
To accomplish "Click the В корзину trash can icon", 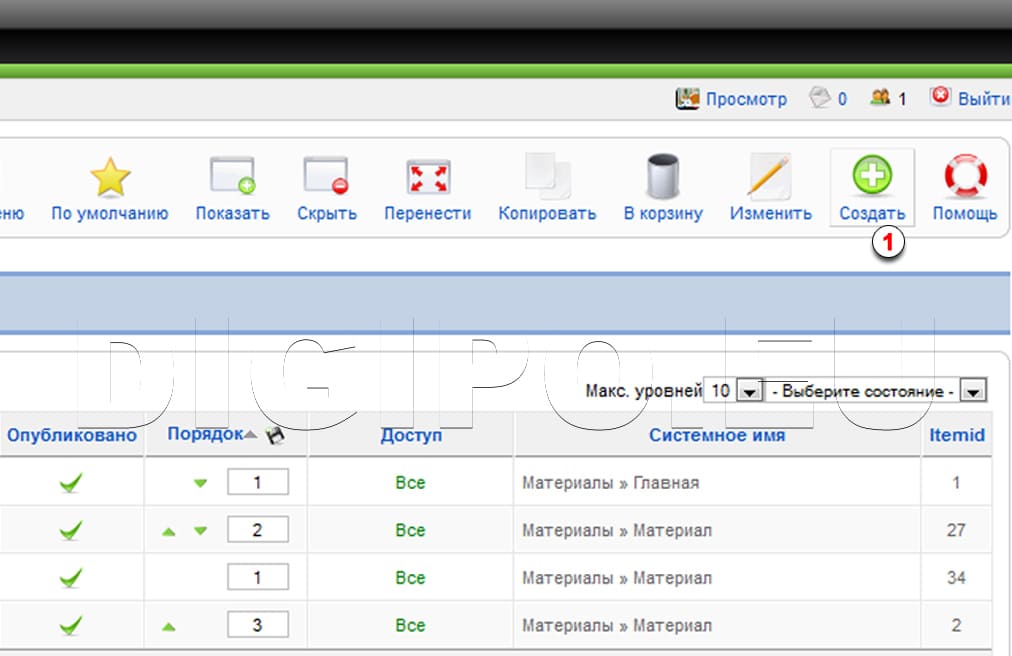I will point(663,178).
